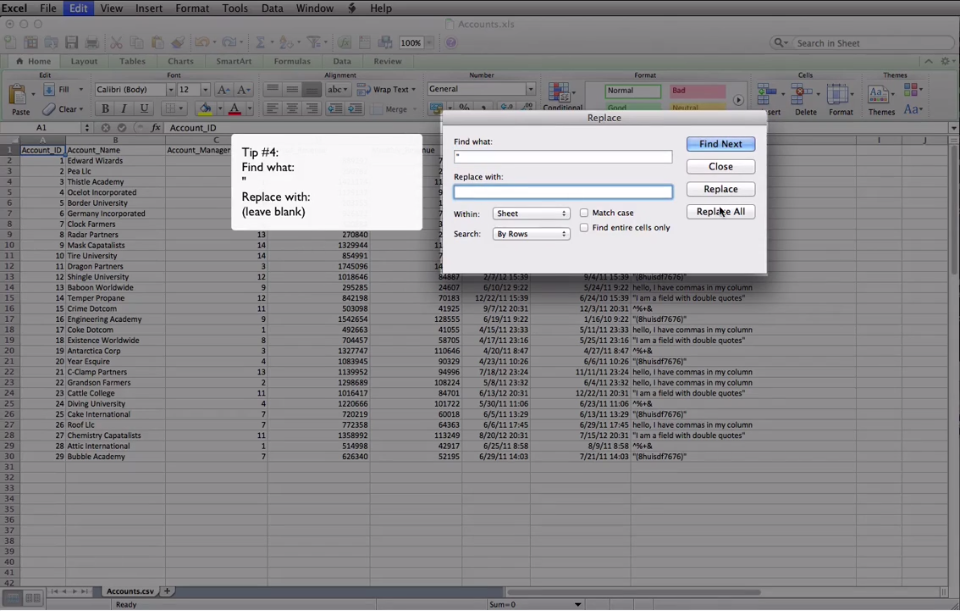Click the red font color A button
The height and width of the screenshot is (611, 960).
[234, 109]
